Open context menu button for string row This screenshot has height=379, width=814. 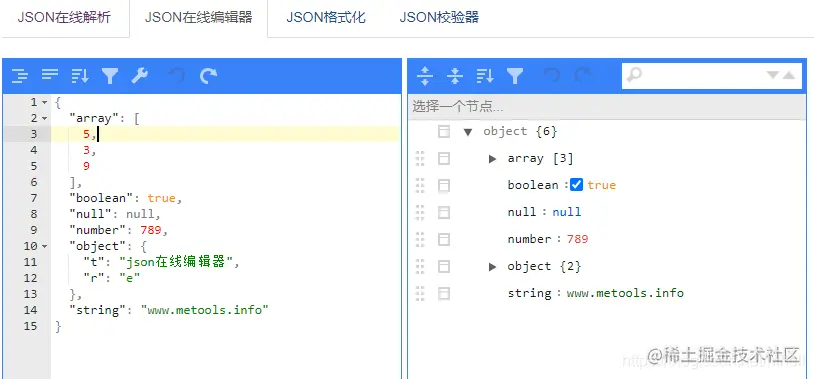(x=444, y=293)
